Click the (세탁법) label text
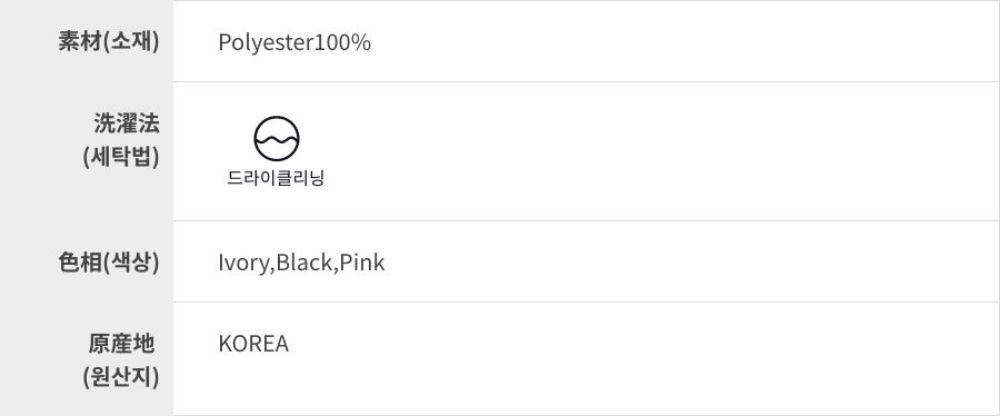 click(x=121, y=157)
